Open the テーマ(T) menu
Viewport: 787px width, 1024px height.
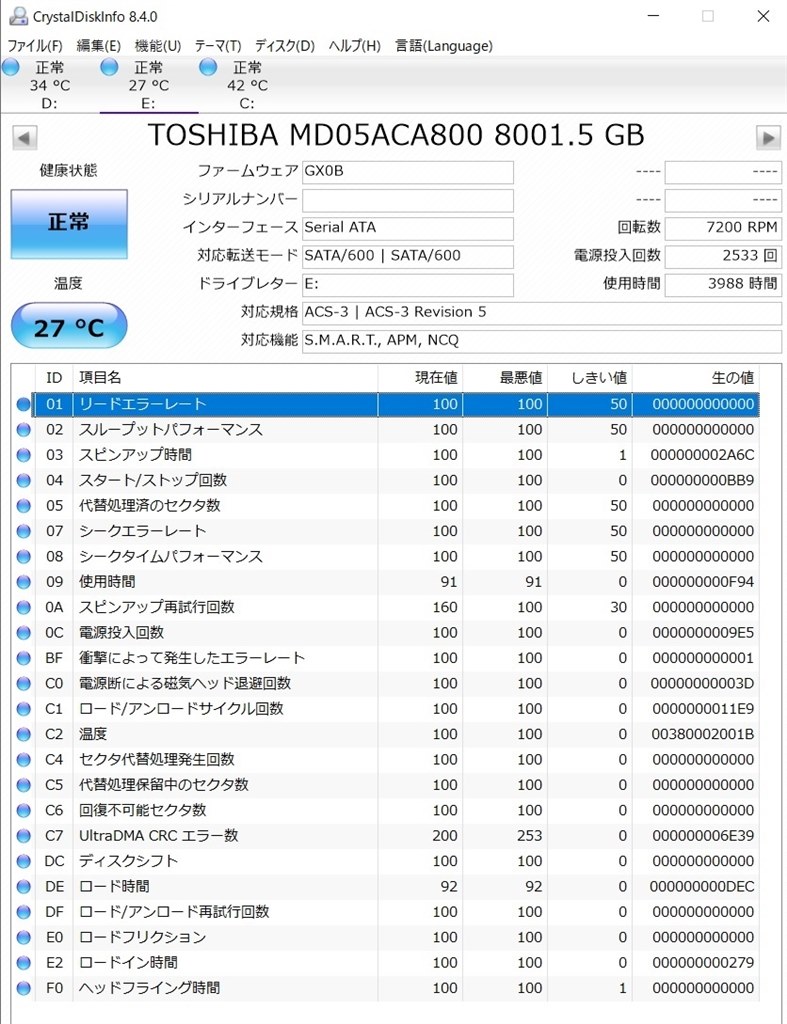[x=218, y=46]
